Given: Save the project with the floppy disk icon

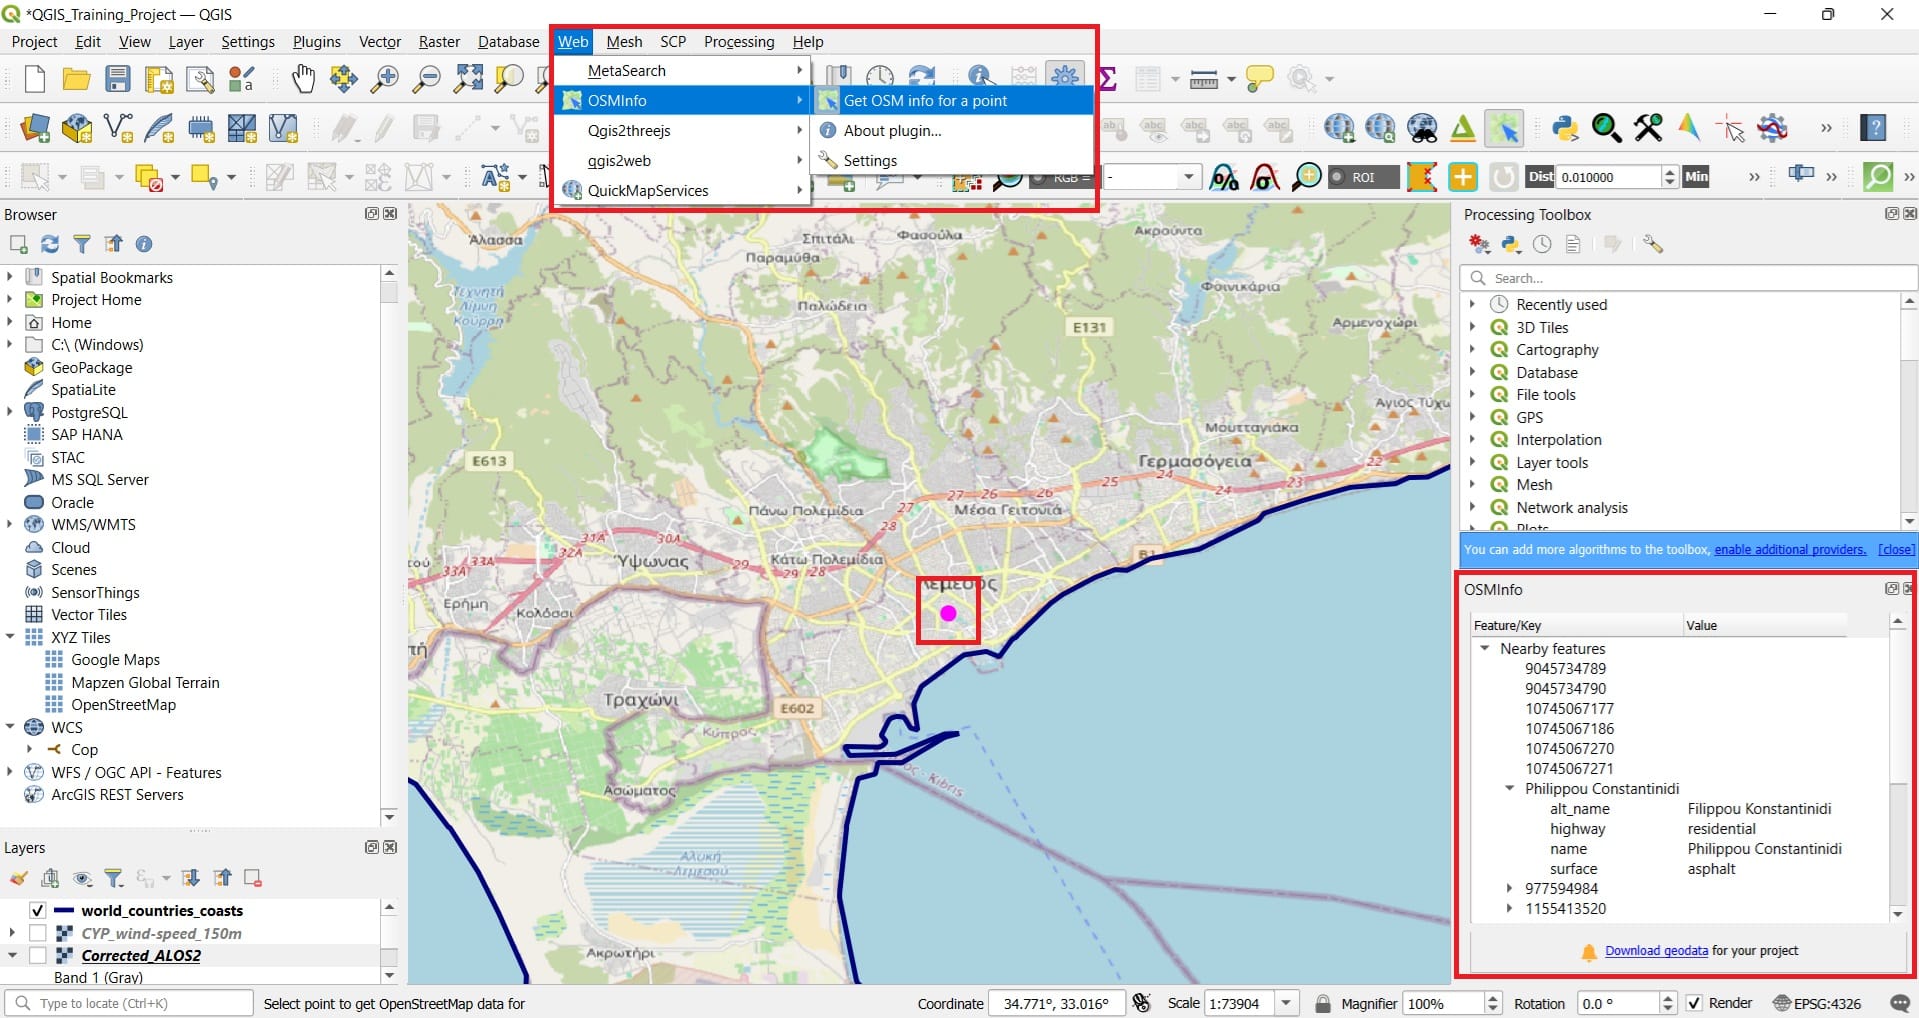Looking at the screenshot, I should click(118, 78).
